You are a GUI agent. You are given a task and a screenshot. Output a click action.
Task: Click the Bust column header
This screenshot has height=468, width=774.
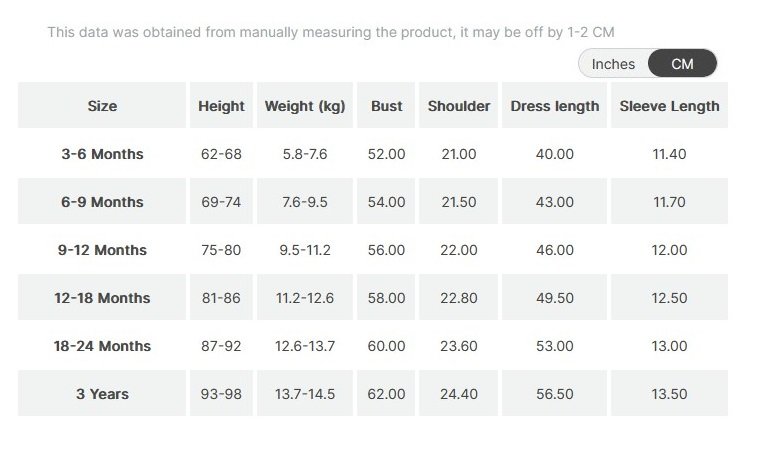coord(386,106)
